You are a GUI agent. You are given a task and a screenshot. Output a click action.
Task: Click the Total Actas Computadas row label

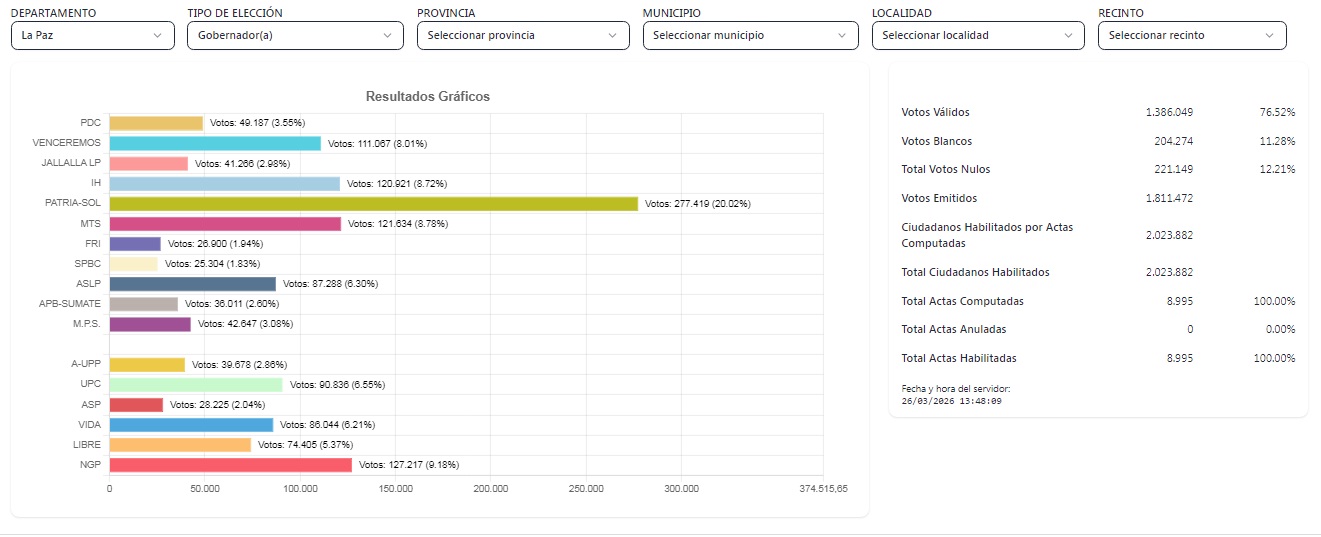[962, 301]
